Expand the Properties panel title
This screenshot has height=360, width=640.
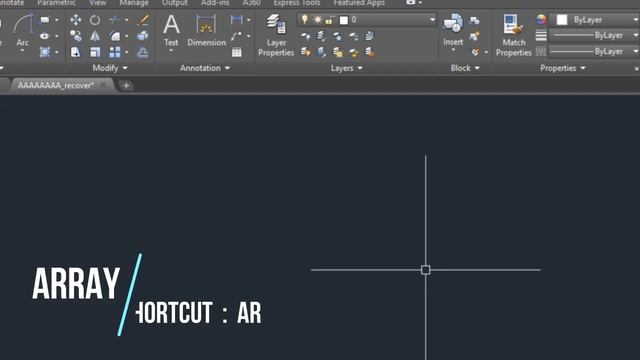point(562,68)
